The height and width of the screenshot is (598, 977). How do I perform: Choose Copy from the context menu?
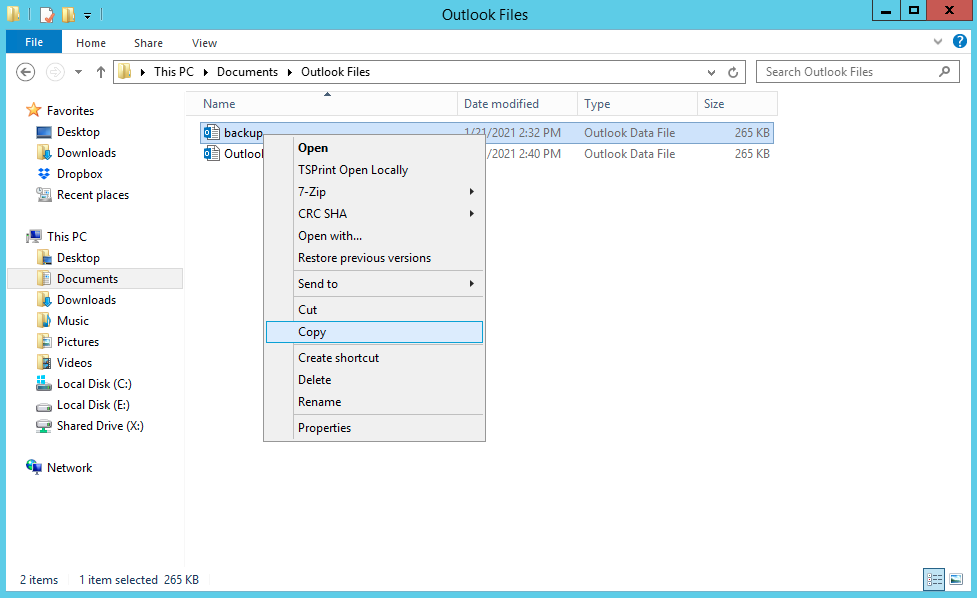(x=312, y=332)
